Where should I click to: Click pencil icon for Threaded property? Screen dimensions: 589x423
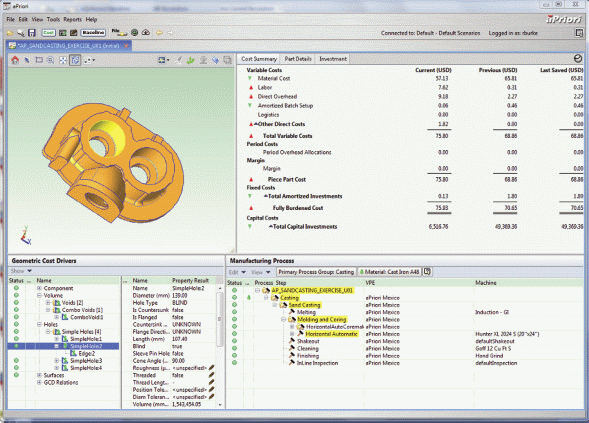point(211,375)
